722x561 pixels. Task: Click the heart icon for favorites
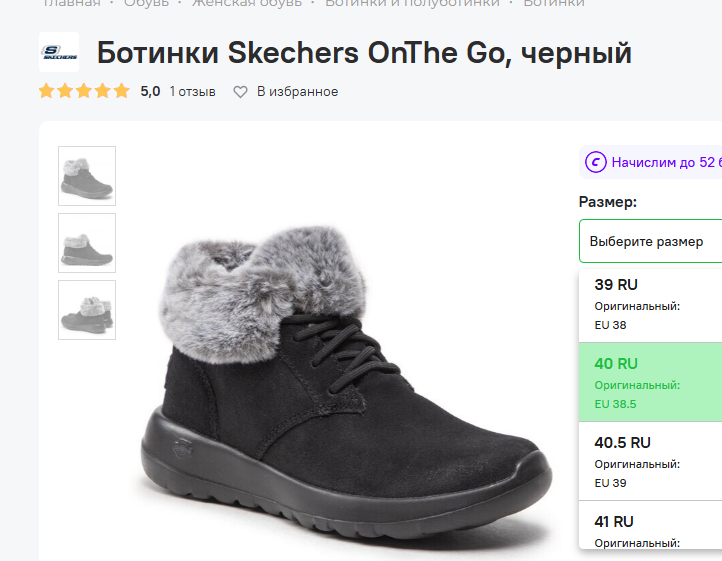tap(240, 92)
